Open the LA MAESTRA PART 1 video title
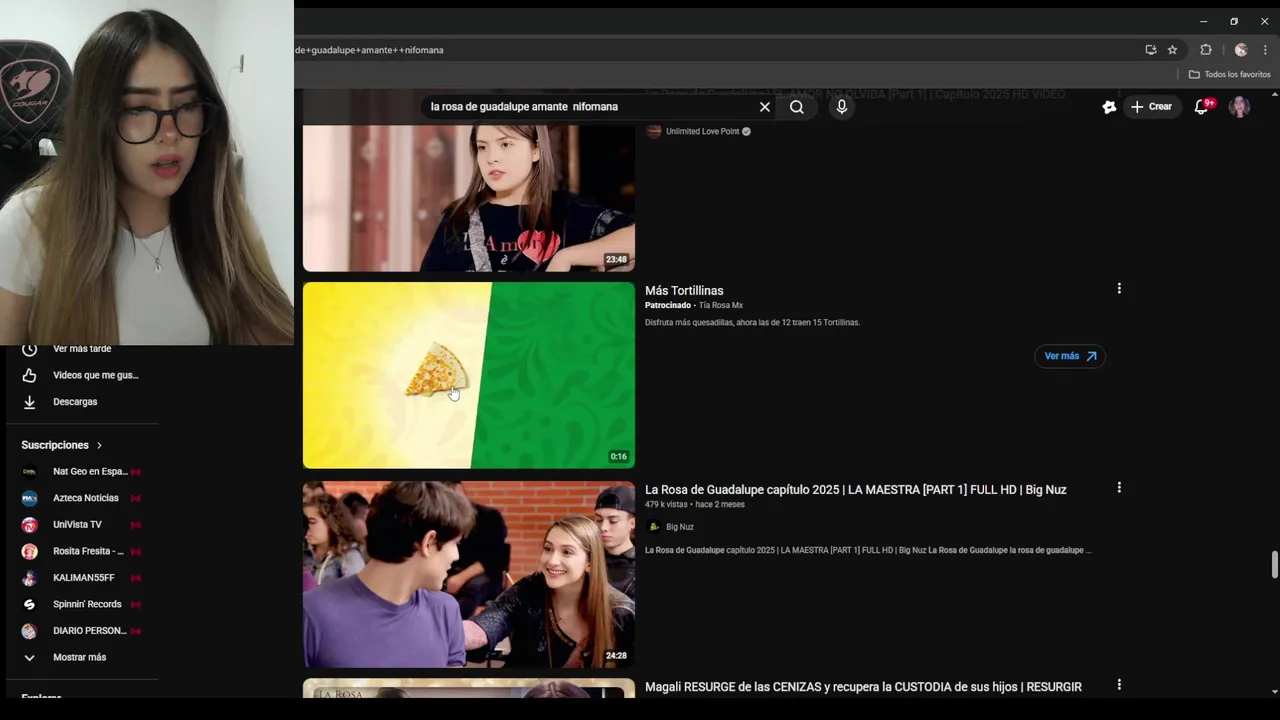 point(855,489)
